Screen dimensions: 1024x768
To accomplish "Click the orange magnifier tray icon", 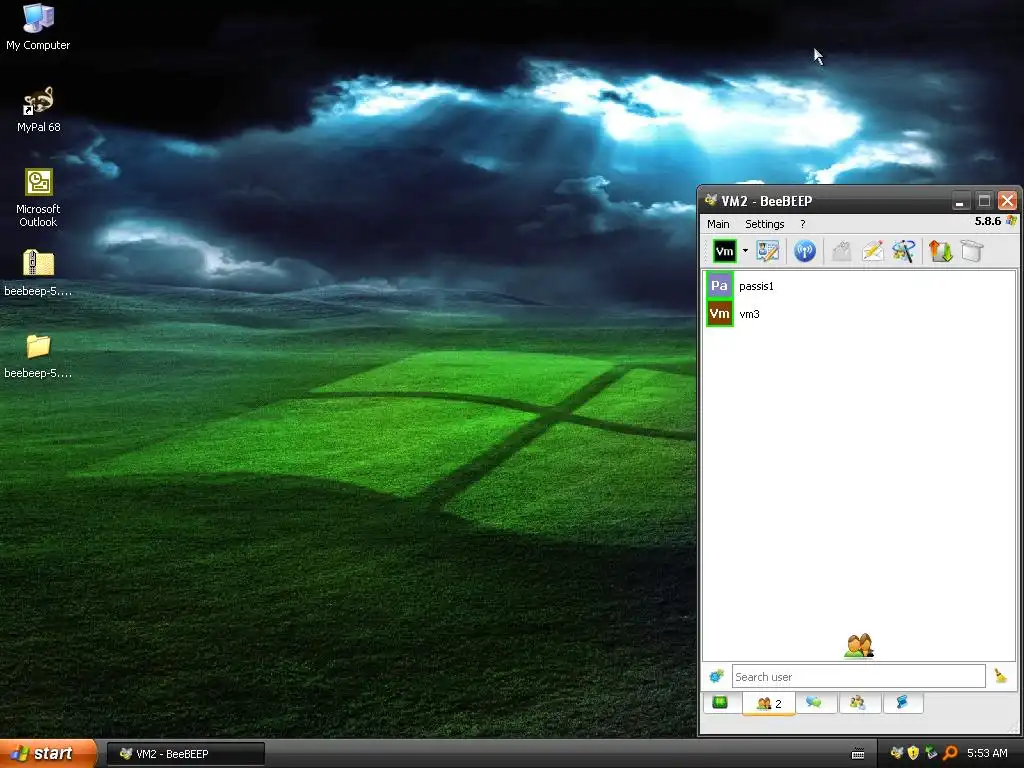I will (x=950, y=753).
